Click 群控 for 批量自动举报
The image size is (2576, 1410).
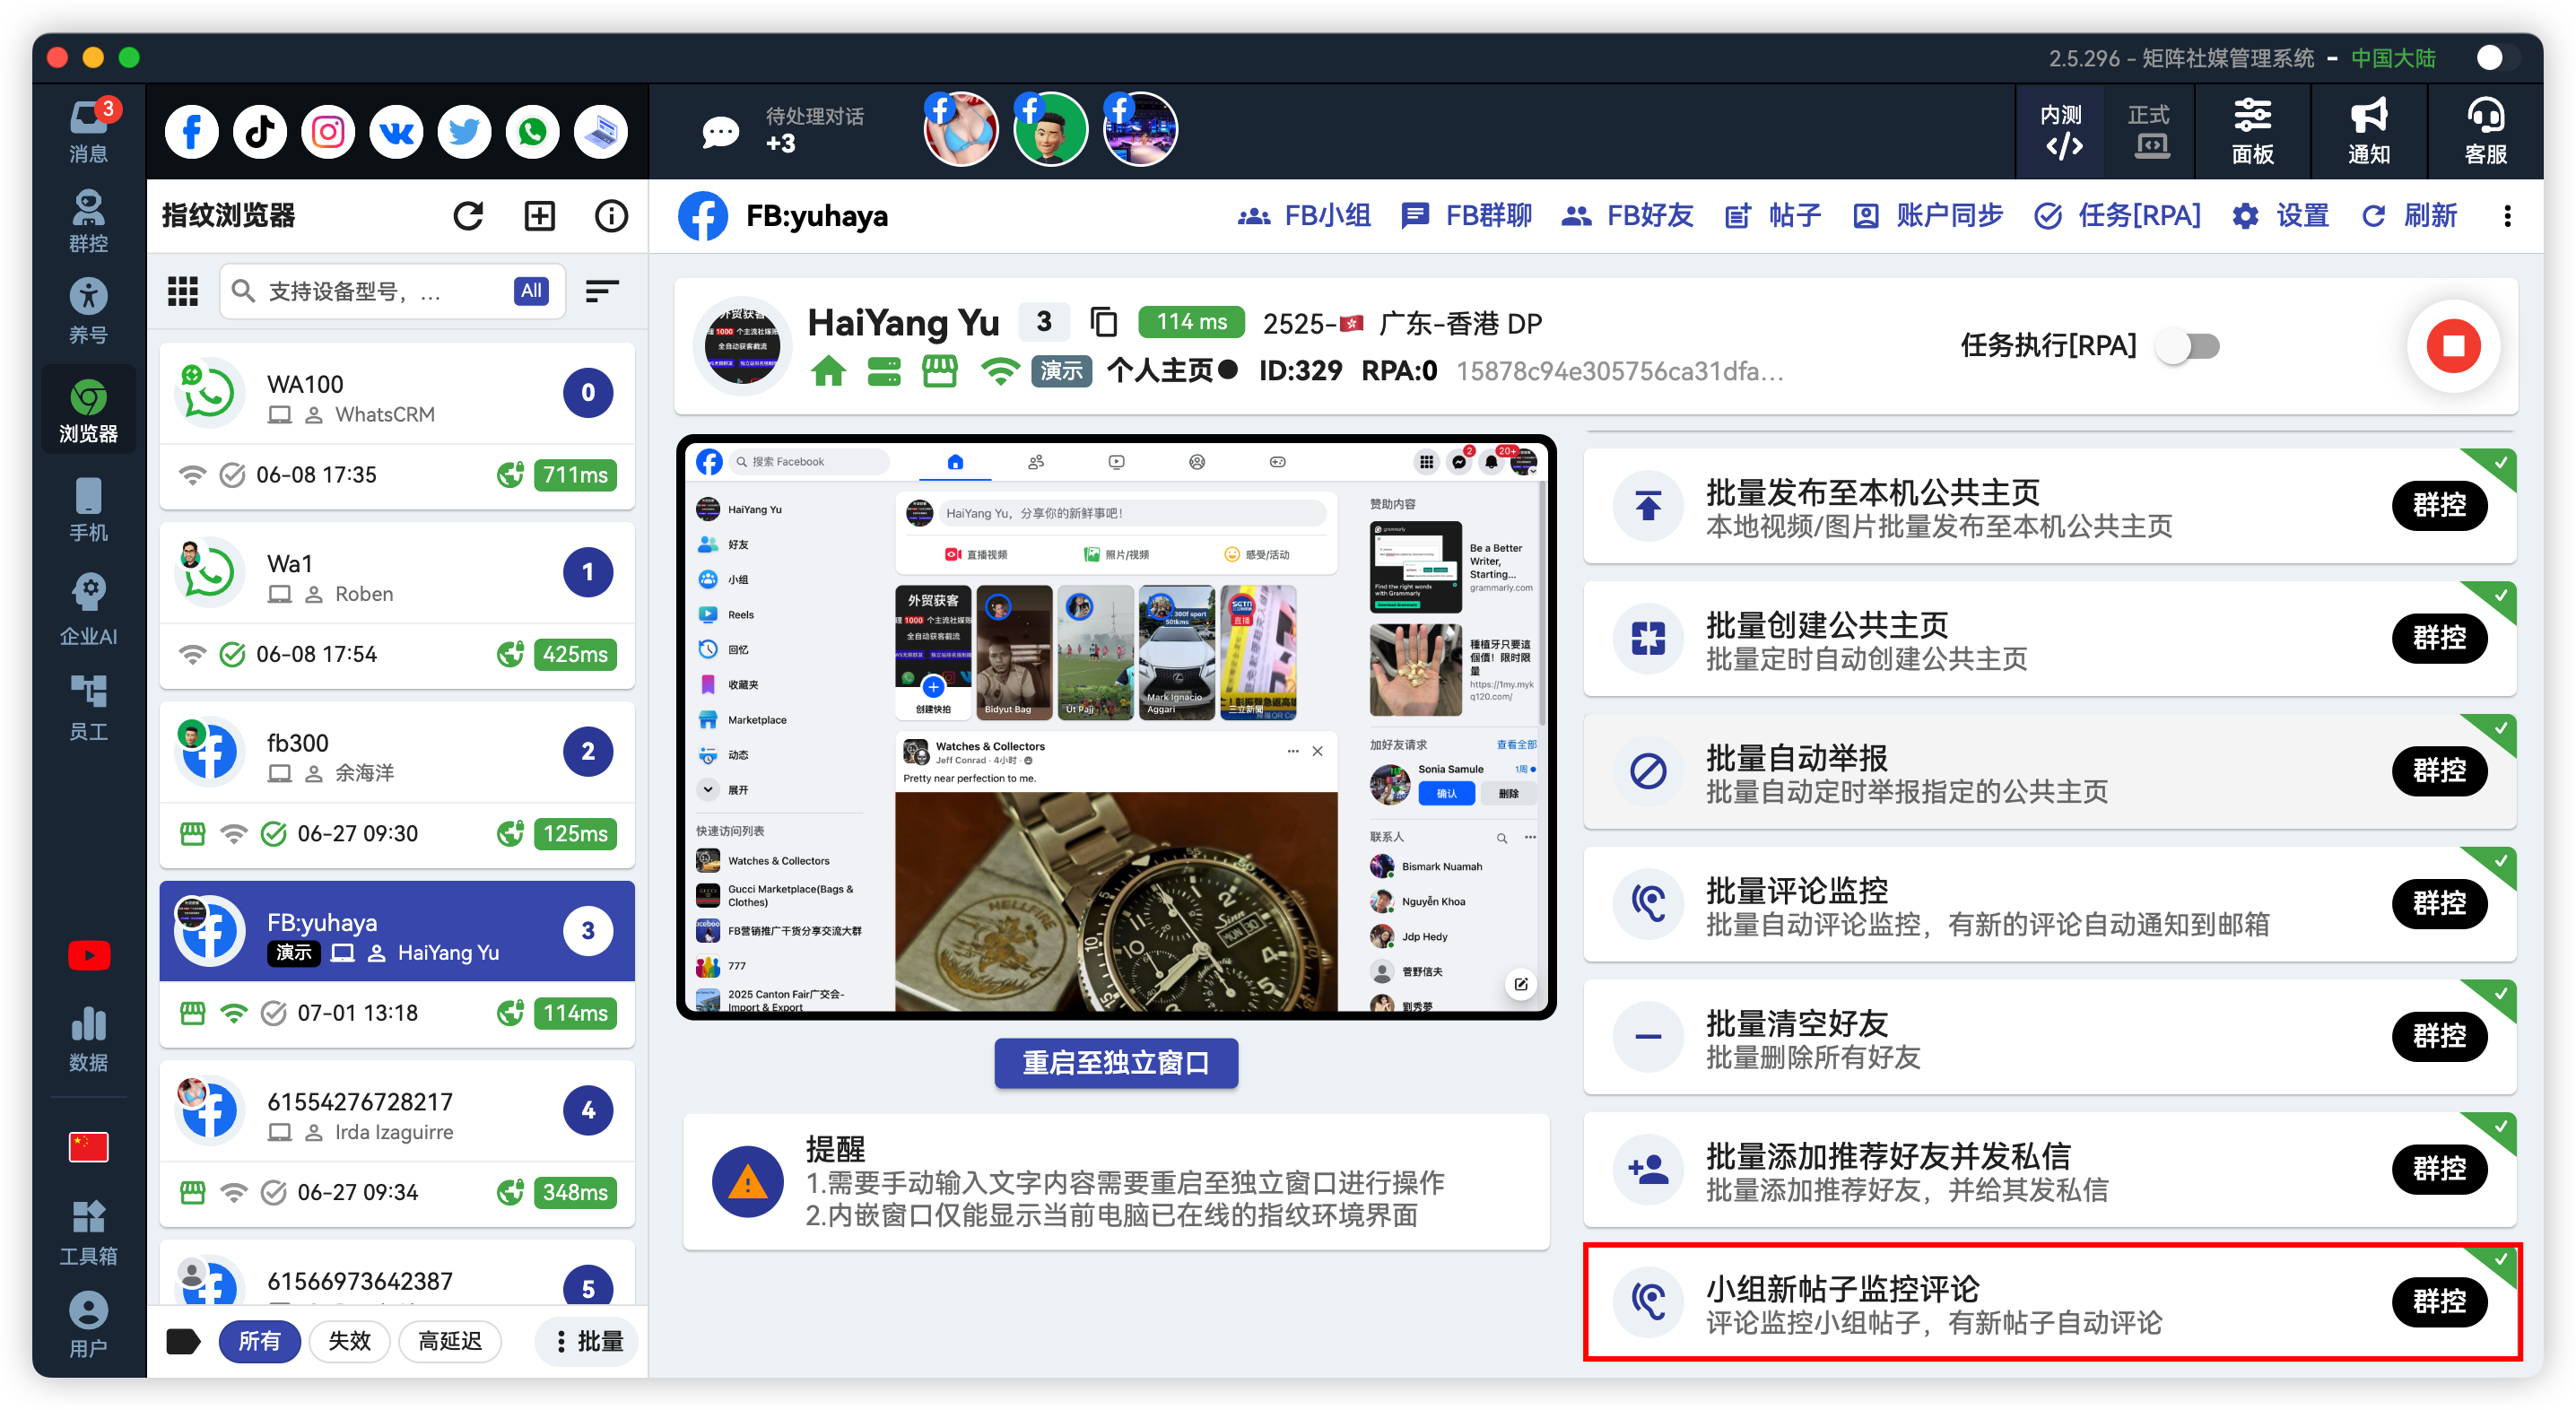(x=2439, y=771)
